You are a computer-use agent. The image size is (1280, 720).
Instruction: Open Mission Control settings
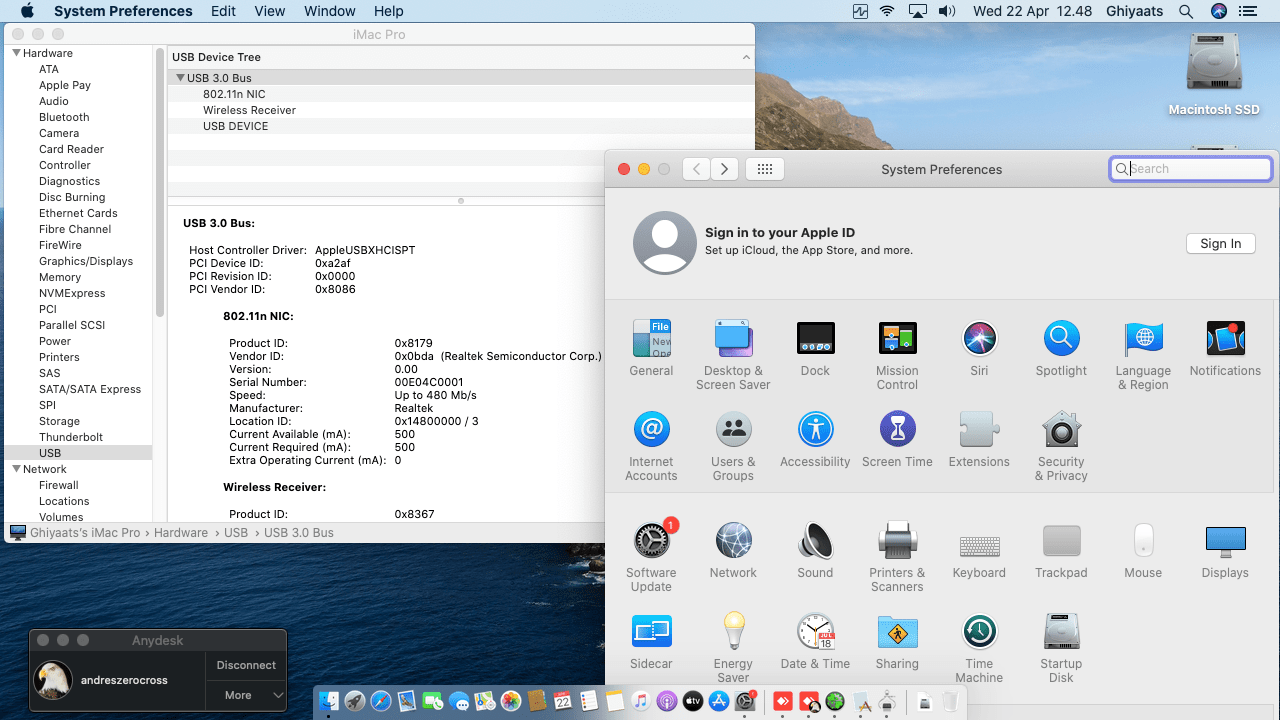[x=897, y=340]
